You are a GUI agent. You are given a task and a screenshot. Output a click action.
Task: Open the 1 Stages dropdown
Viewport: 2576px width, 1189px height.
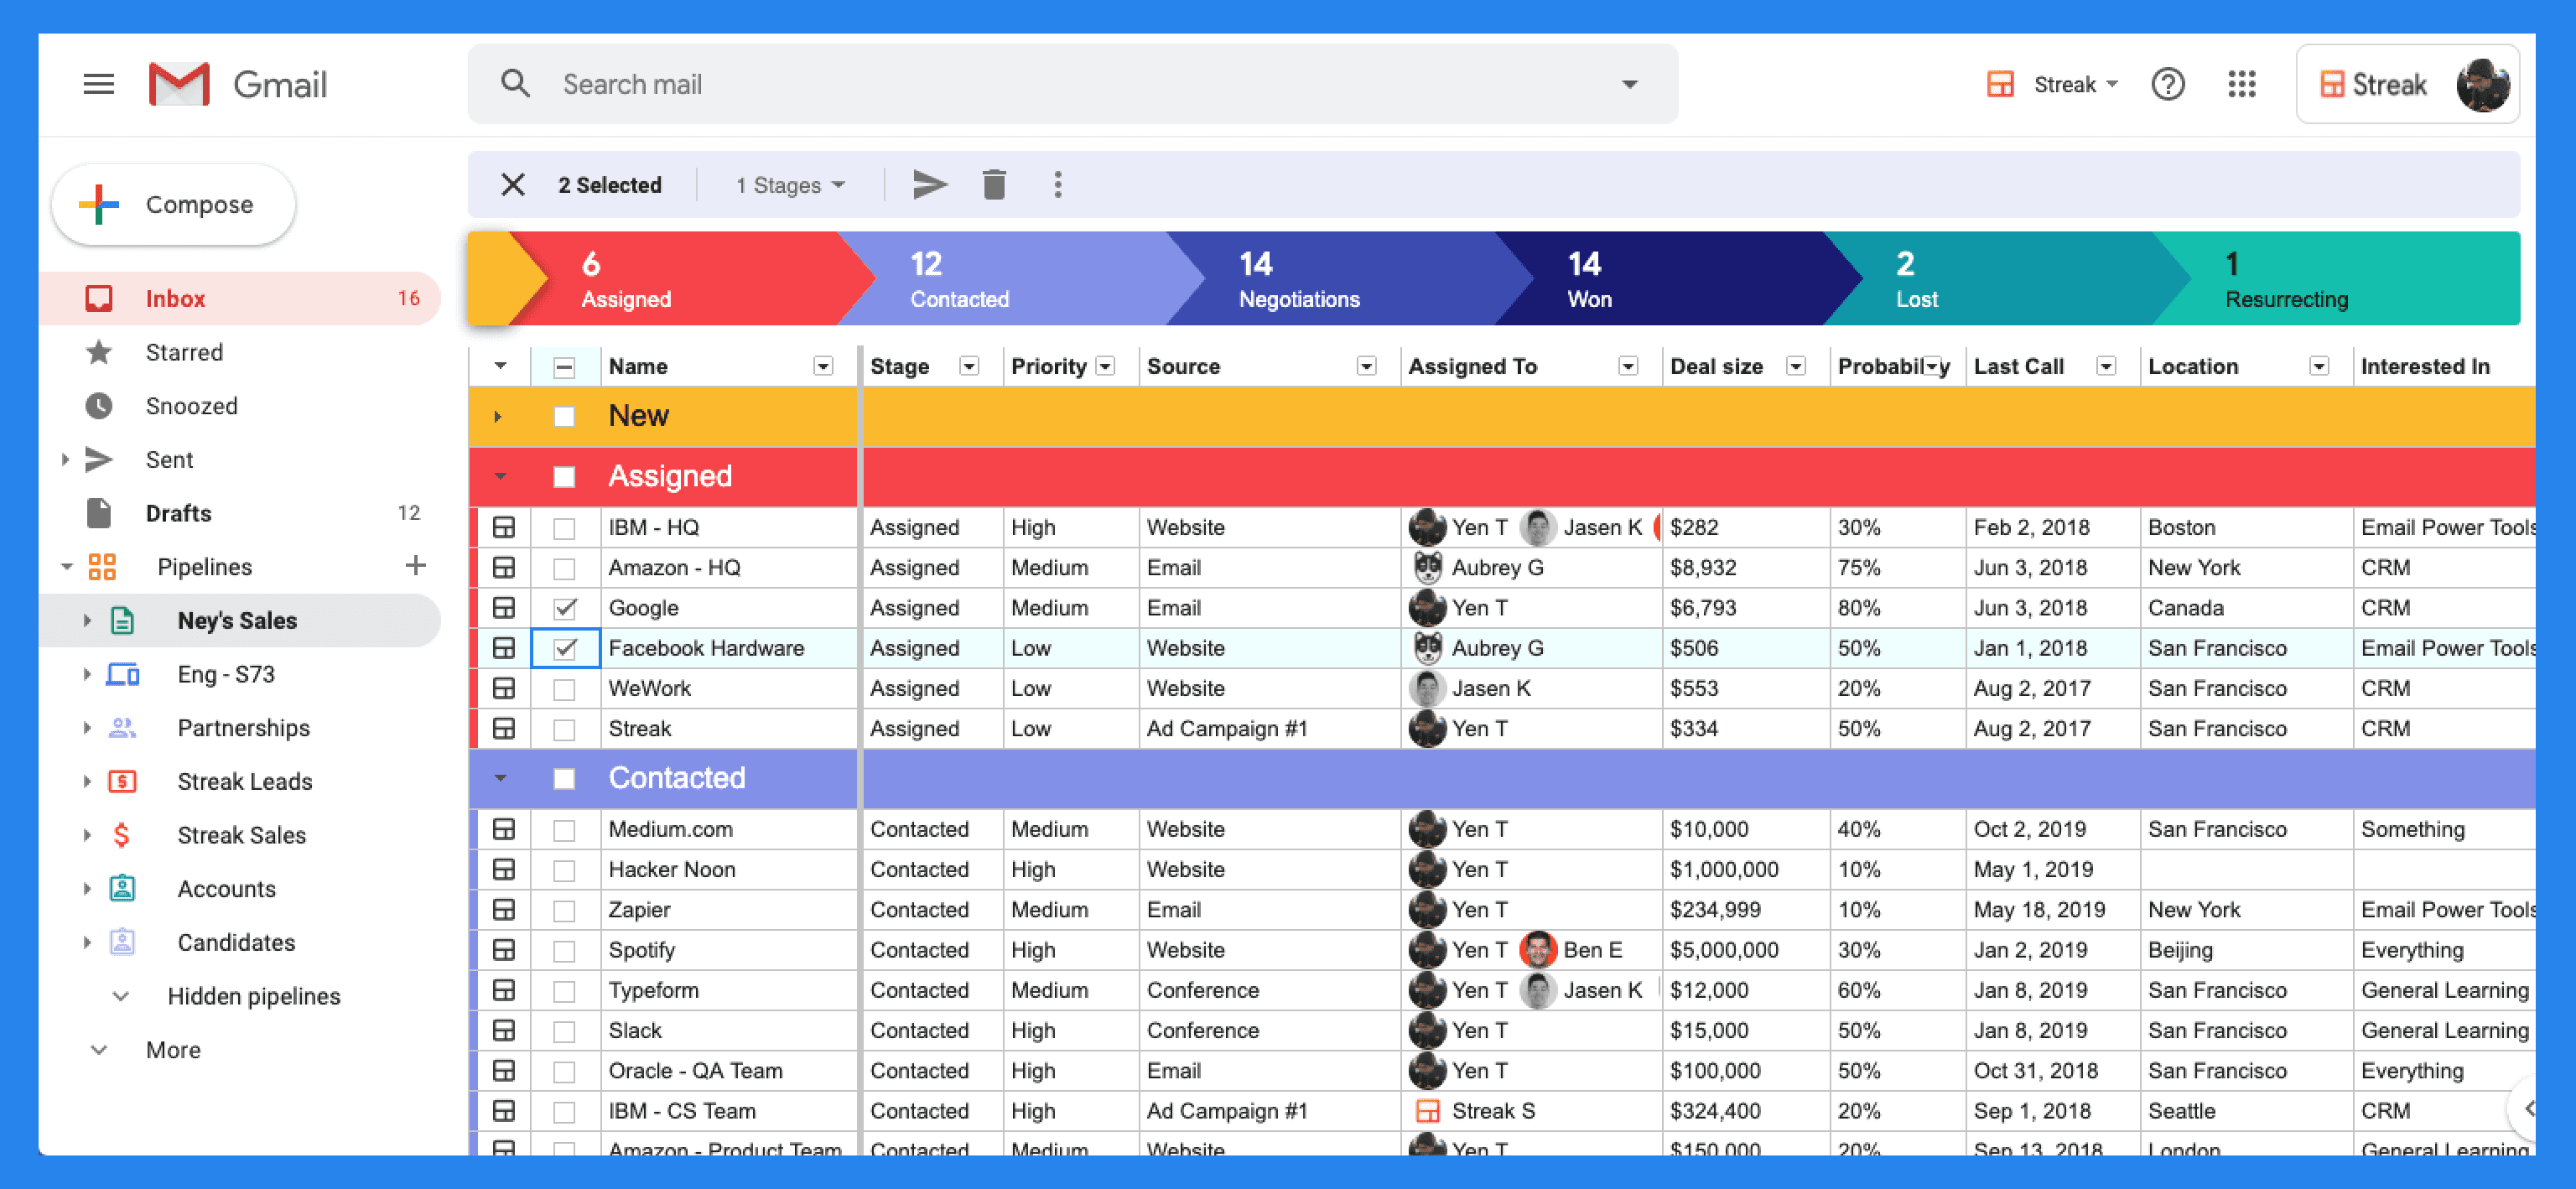click(x=790, y=185)
